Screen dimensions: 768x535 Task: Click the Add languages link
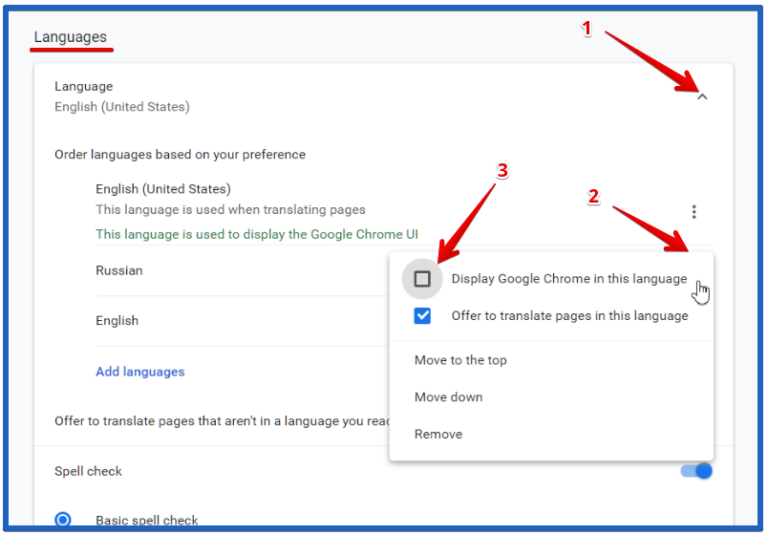click(x=140, y=372)
